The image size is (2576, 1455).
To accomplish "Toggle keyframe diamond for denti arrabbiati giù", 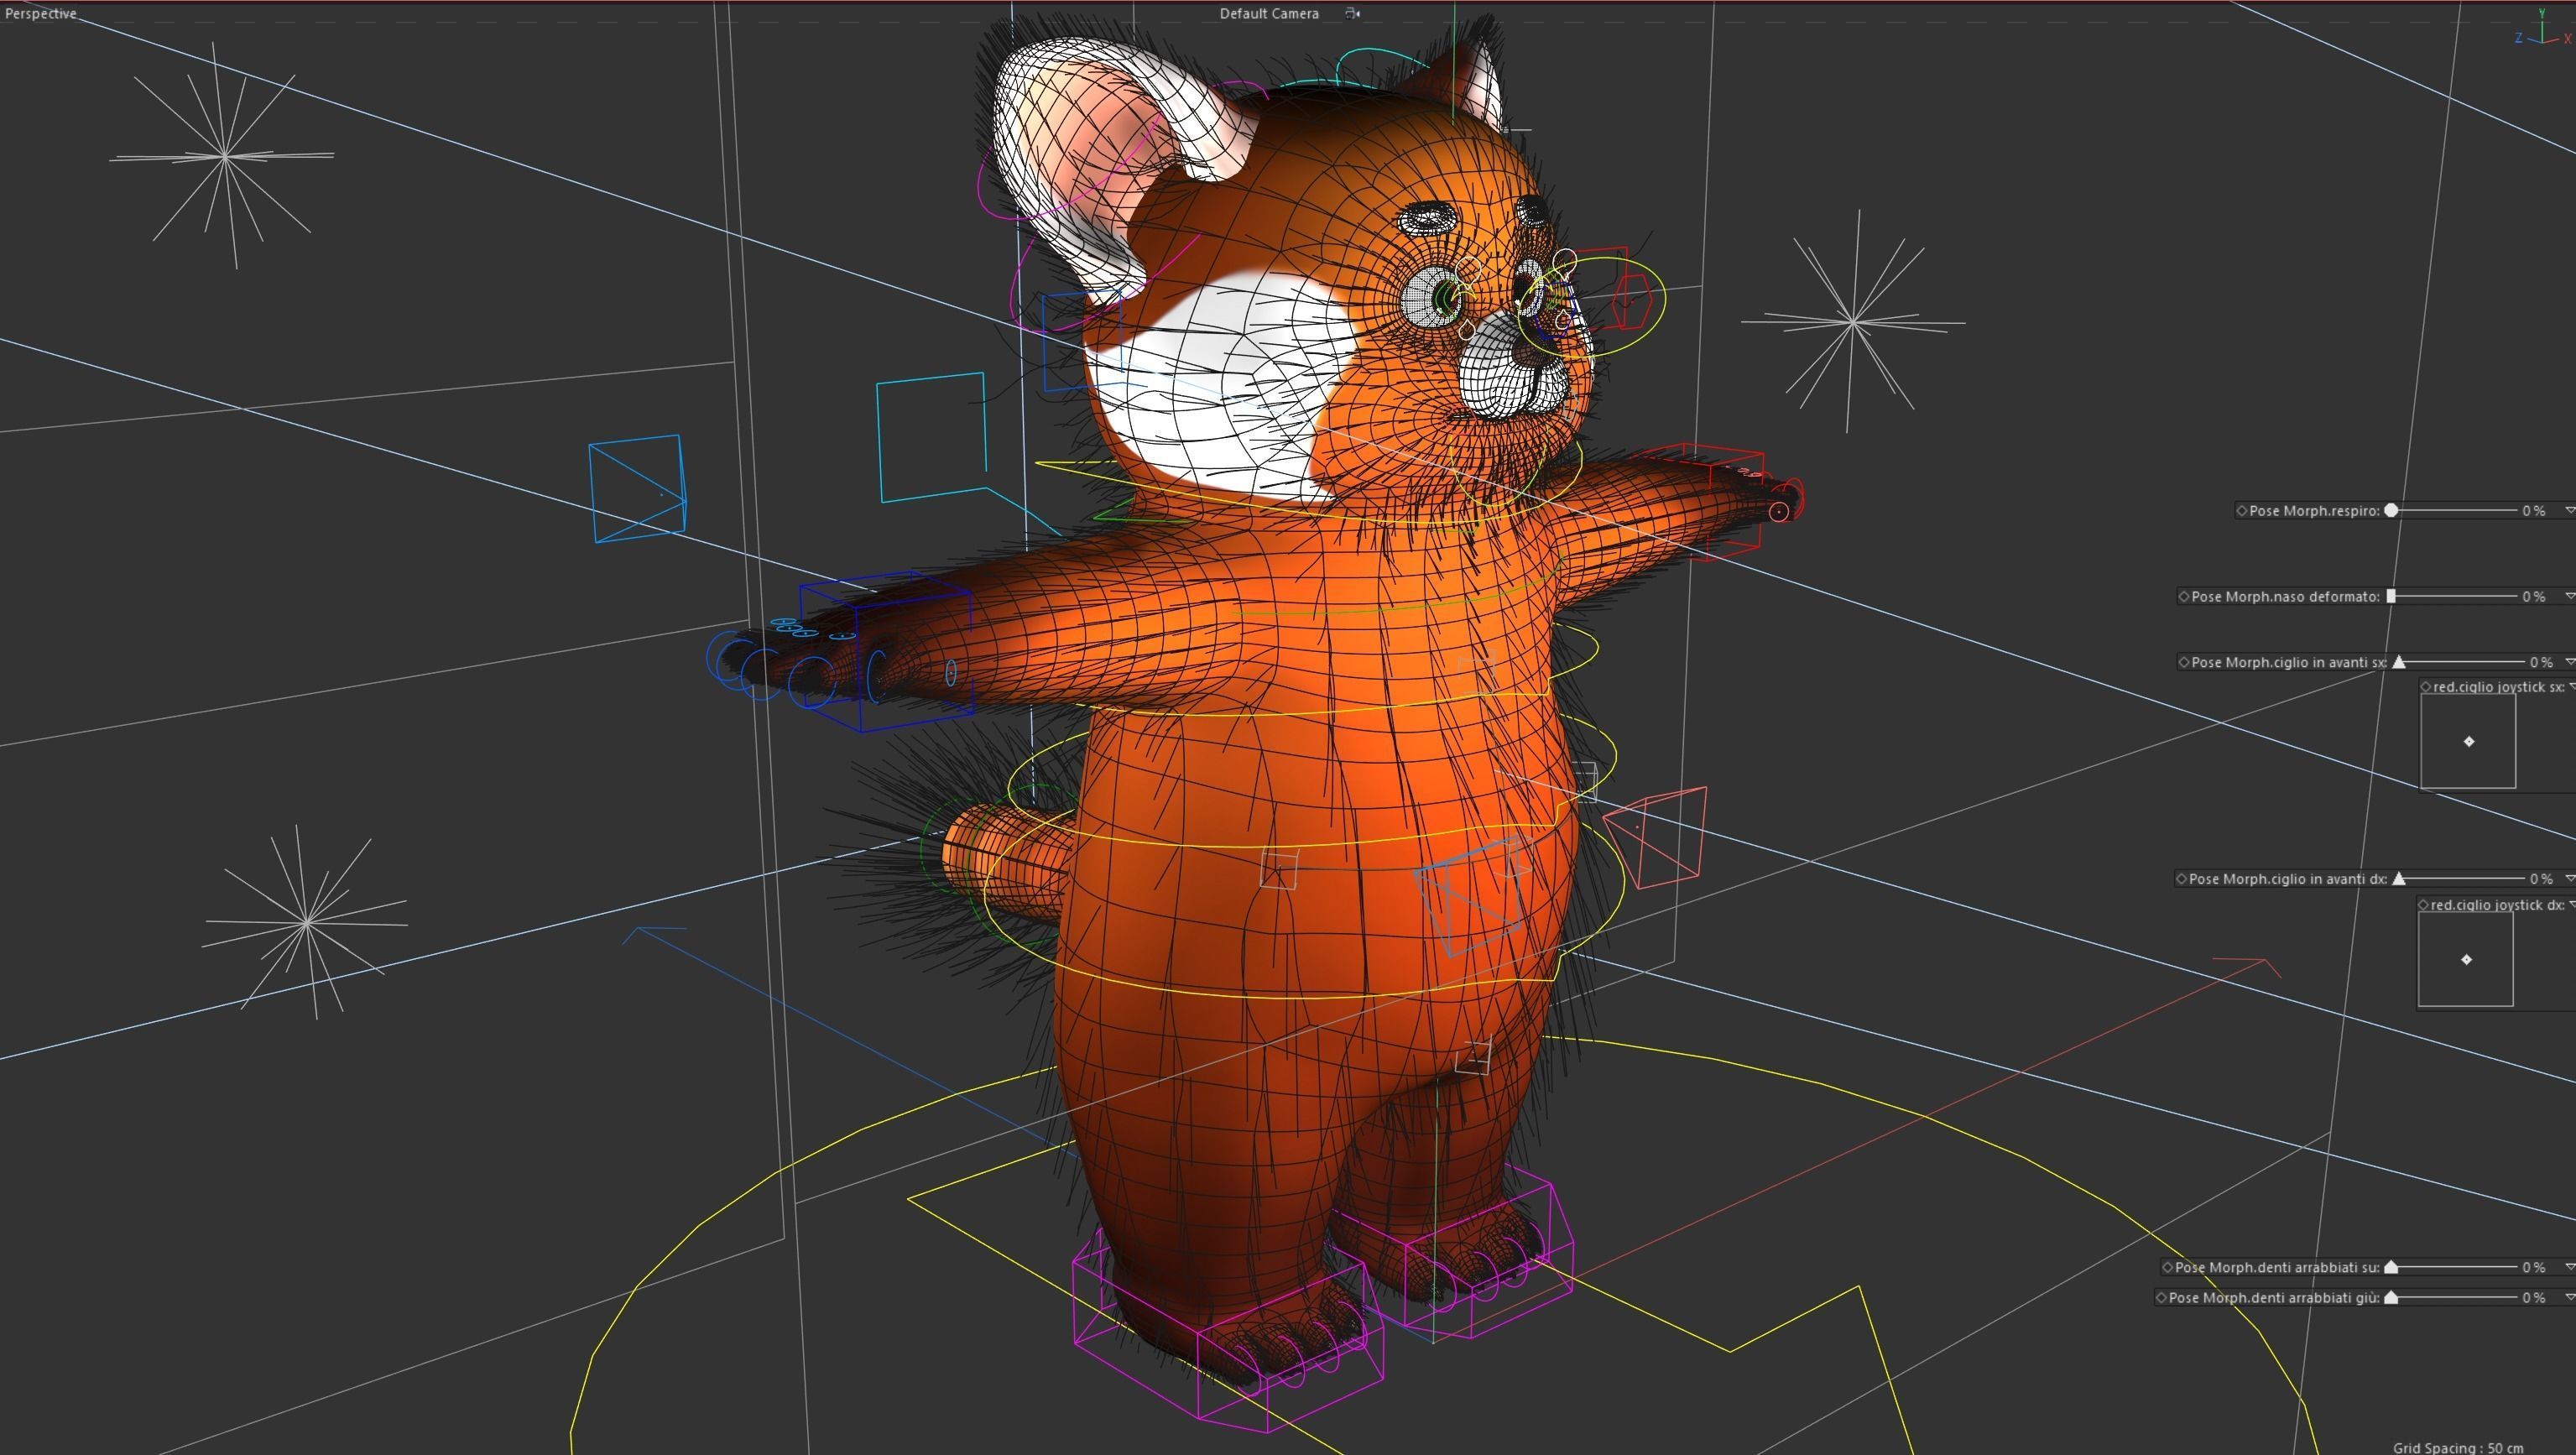I will [2162, 1298].
